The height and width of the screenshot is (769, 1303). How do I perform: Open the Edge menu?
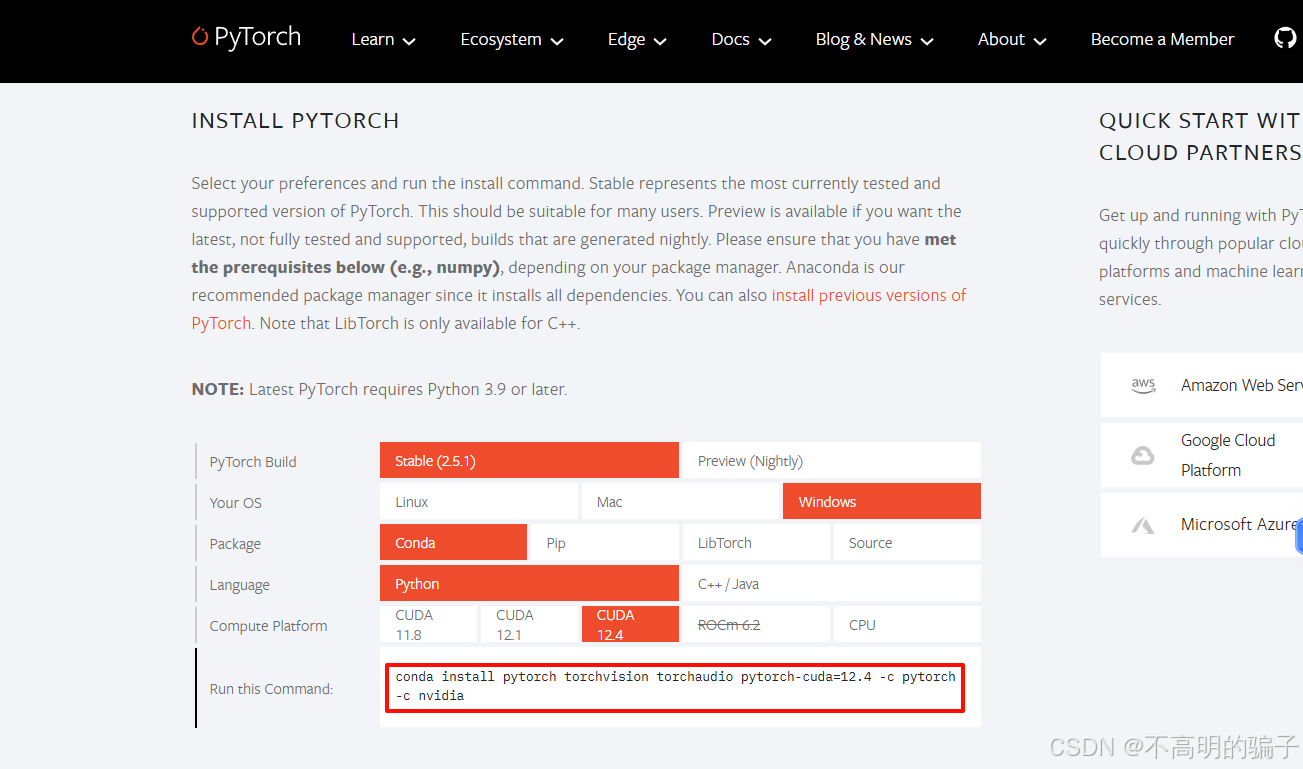click(x=637, y=40)
